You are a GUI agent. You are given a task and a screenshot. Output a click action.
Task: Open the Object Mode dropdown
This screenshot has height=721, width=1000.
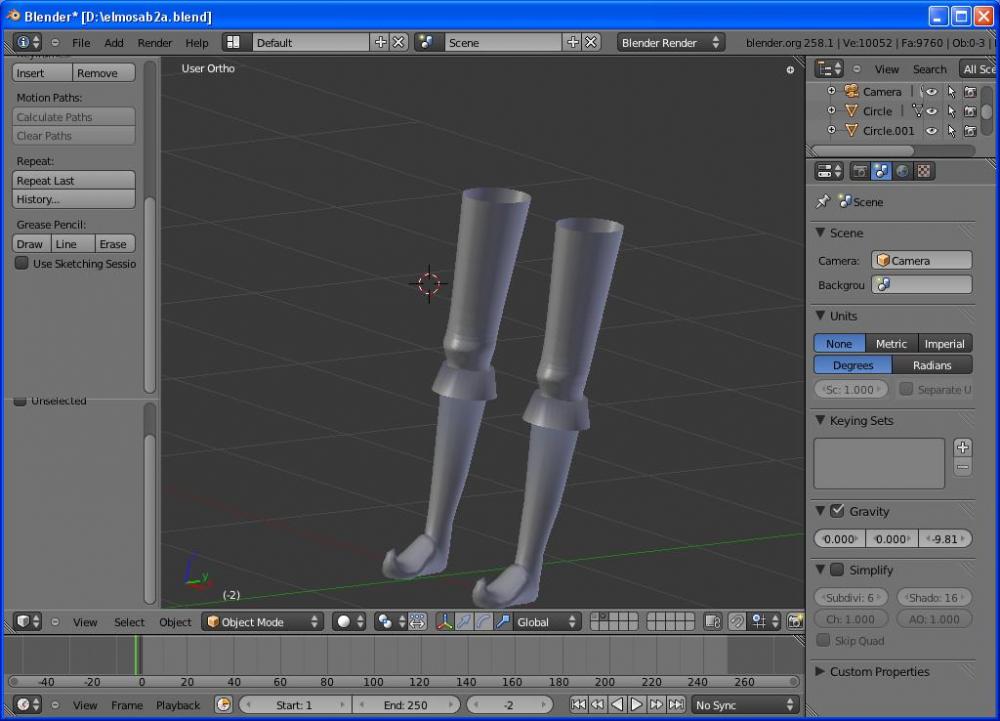[x=263, y=622]
